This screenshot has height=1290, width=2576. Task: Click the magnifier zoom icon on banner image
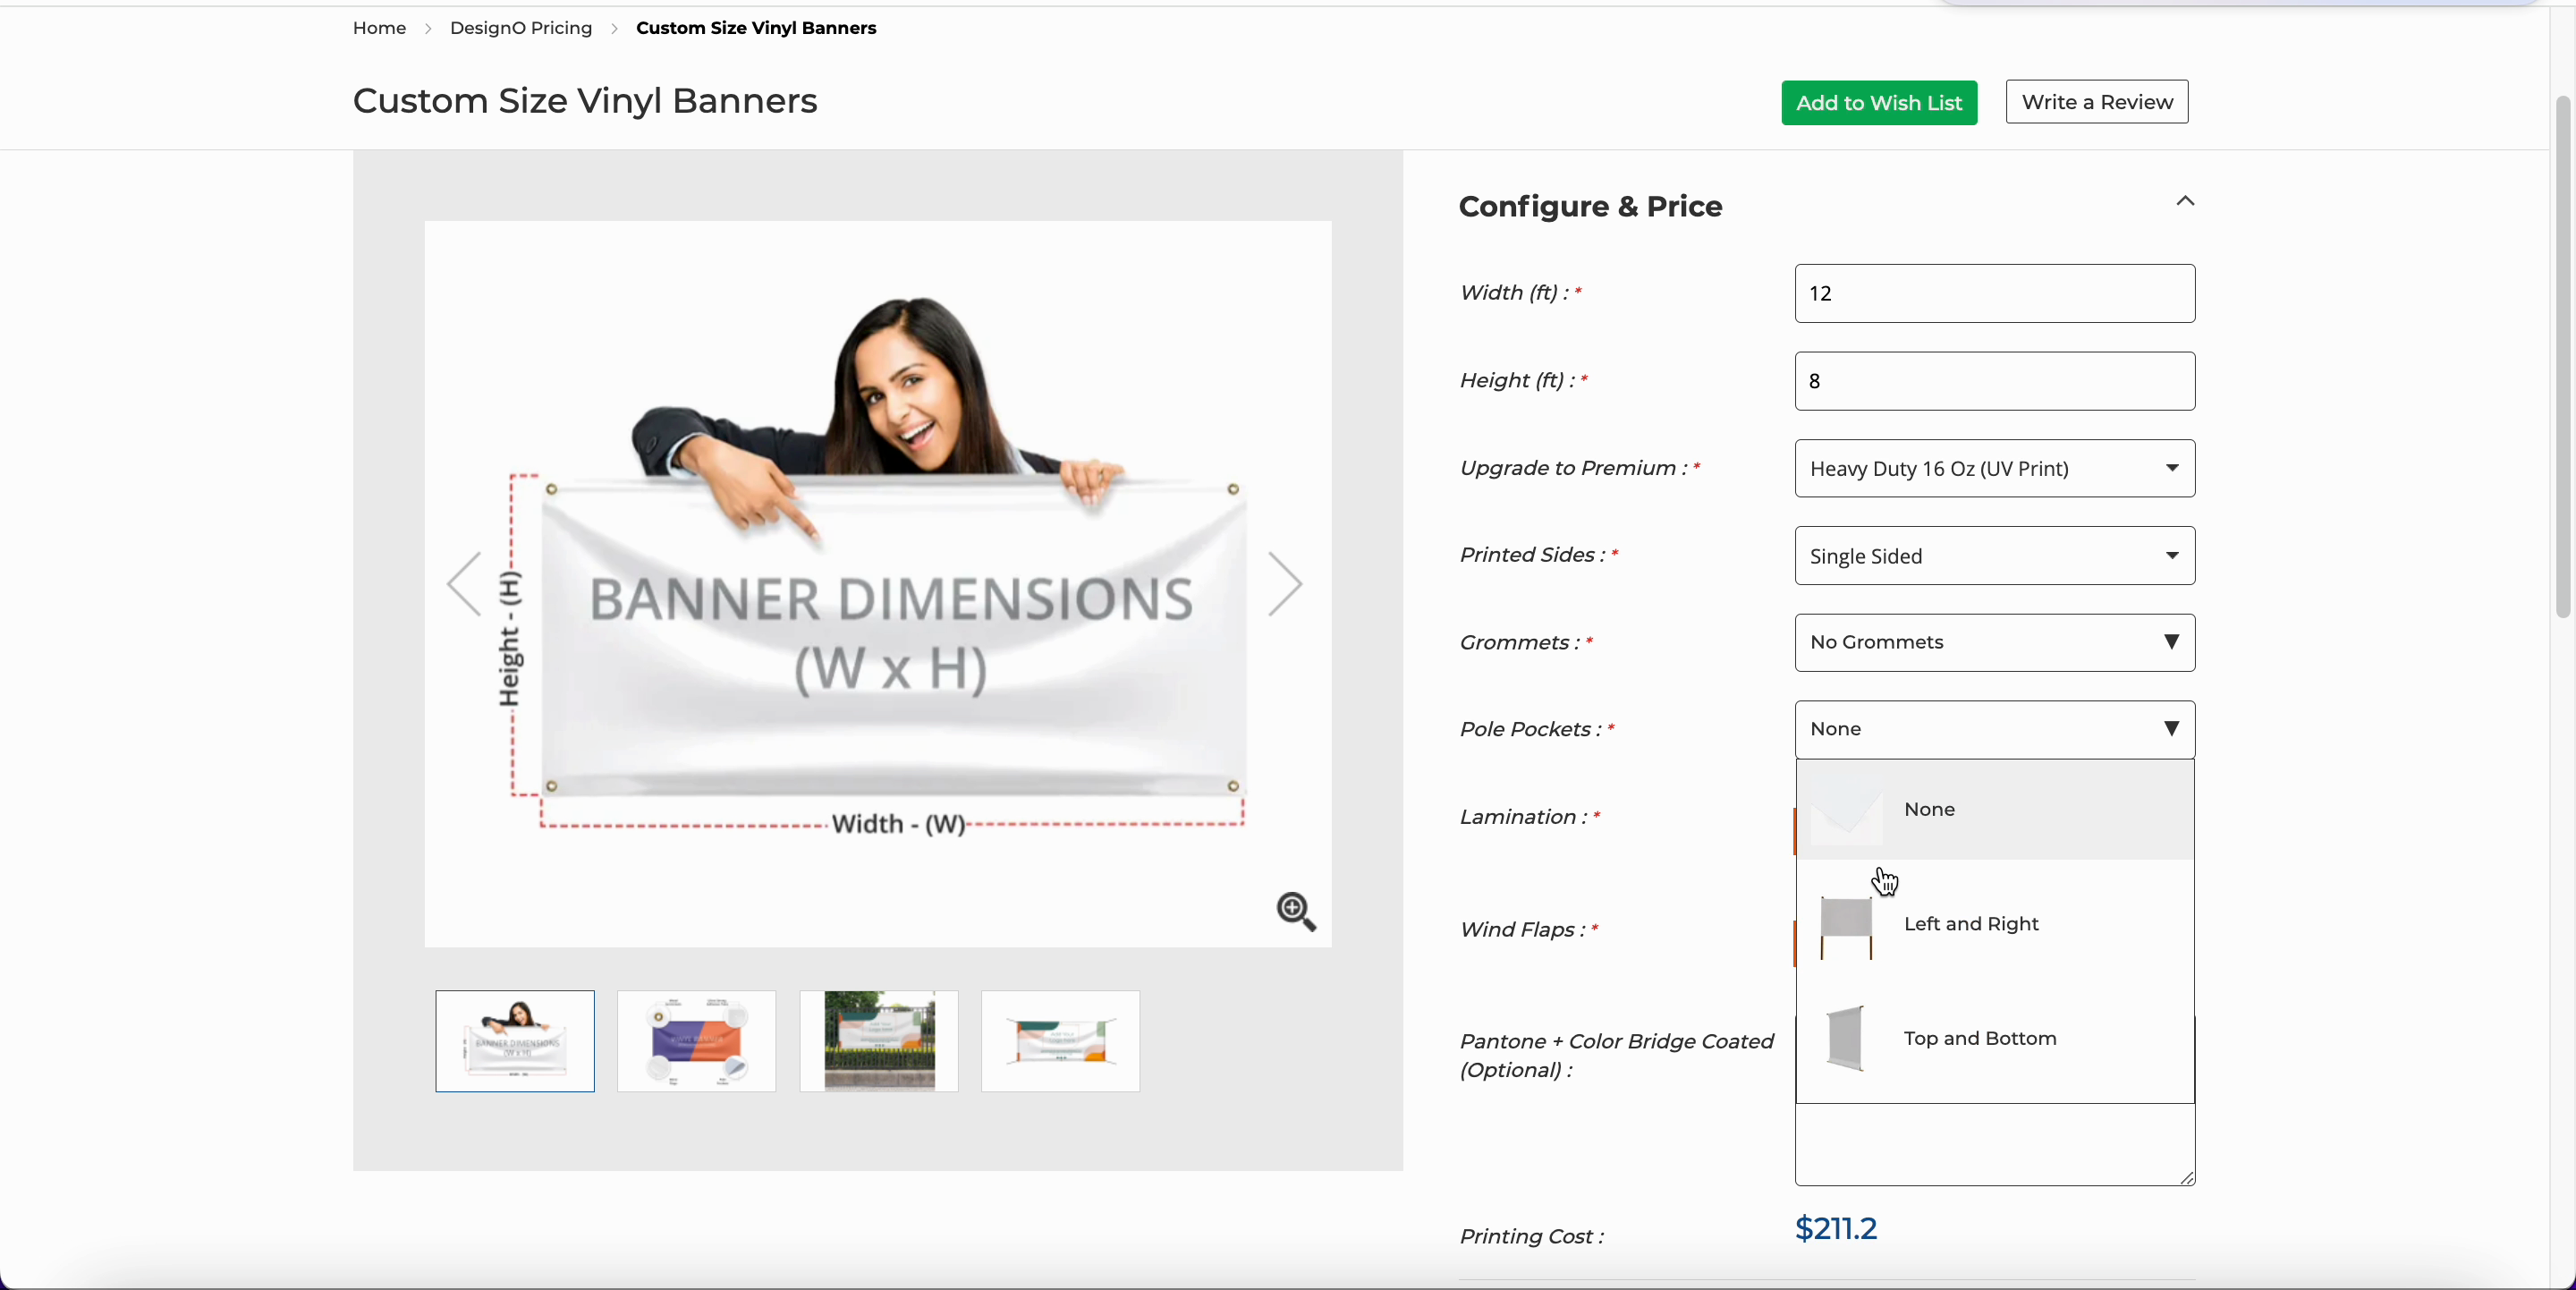(1296, 911)
